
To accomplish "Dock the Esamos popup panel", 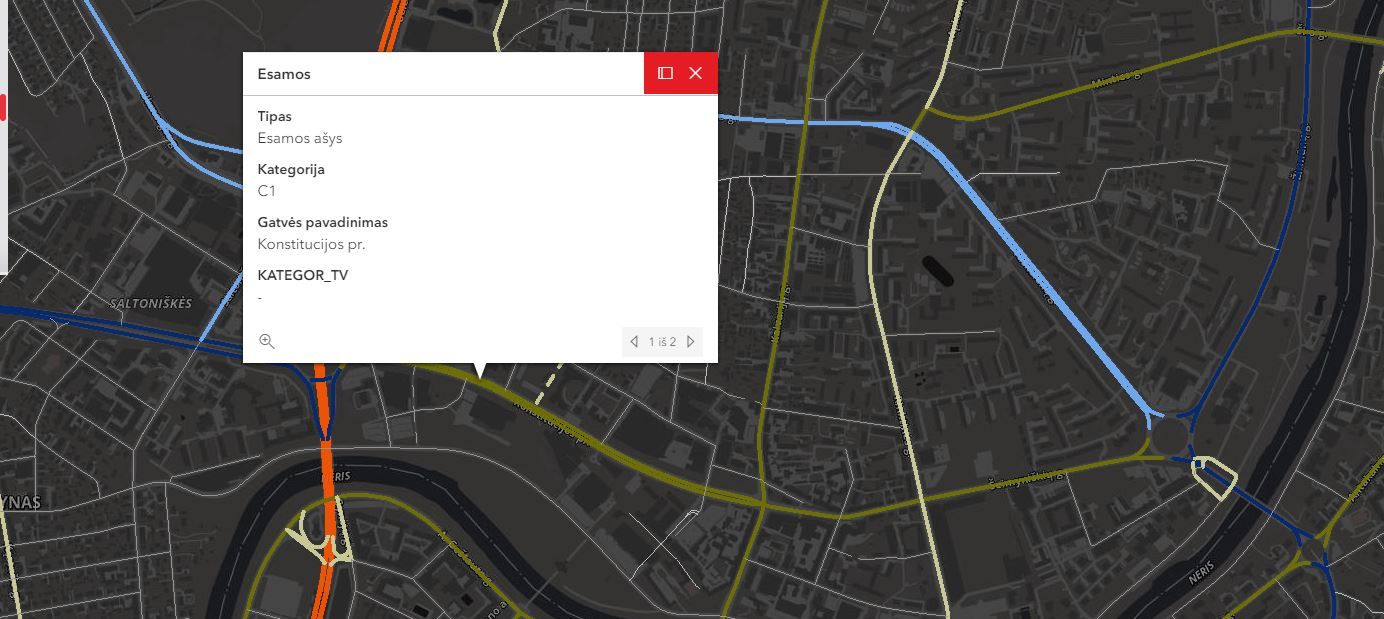I will tap(665, 73).
